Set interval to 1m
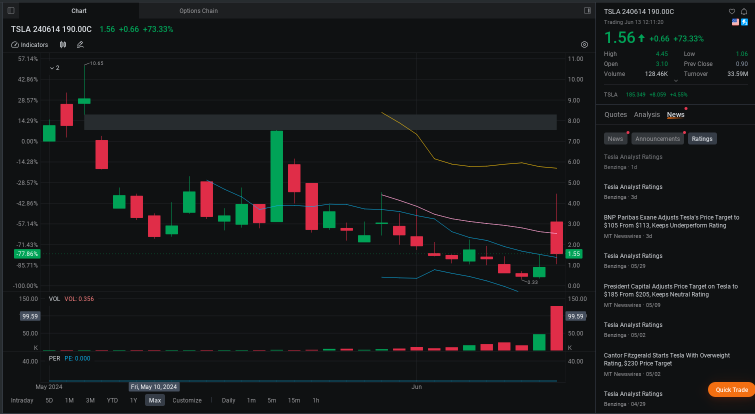 click(251, 401)
